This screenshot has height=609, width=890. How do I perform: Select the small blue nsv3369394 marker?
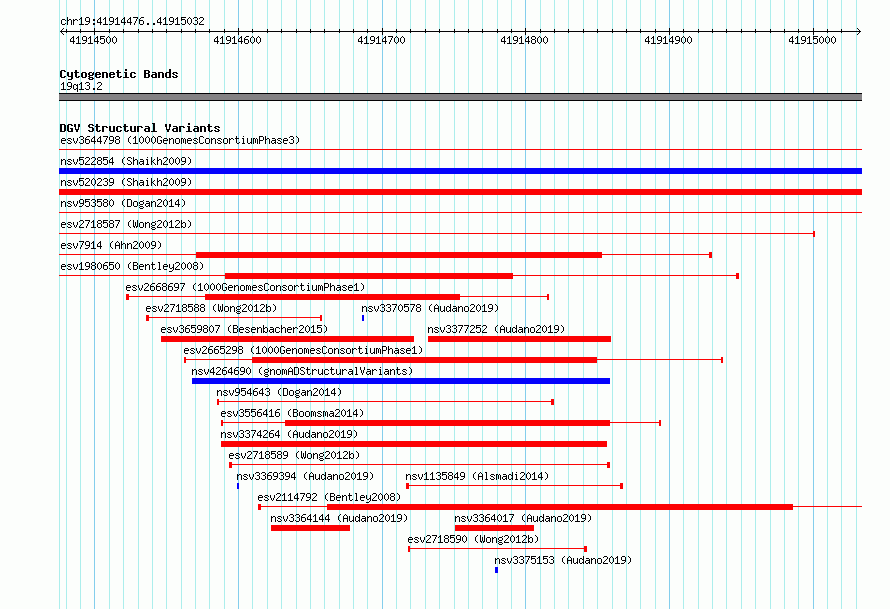(x=238, y=486)
